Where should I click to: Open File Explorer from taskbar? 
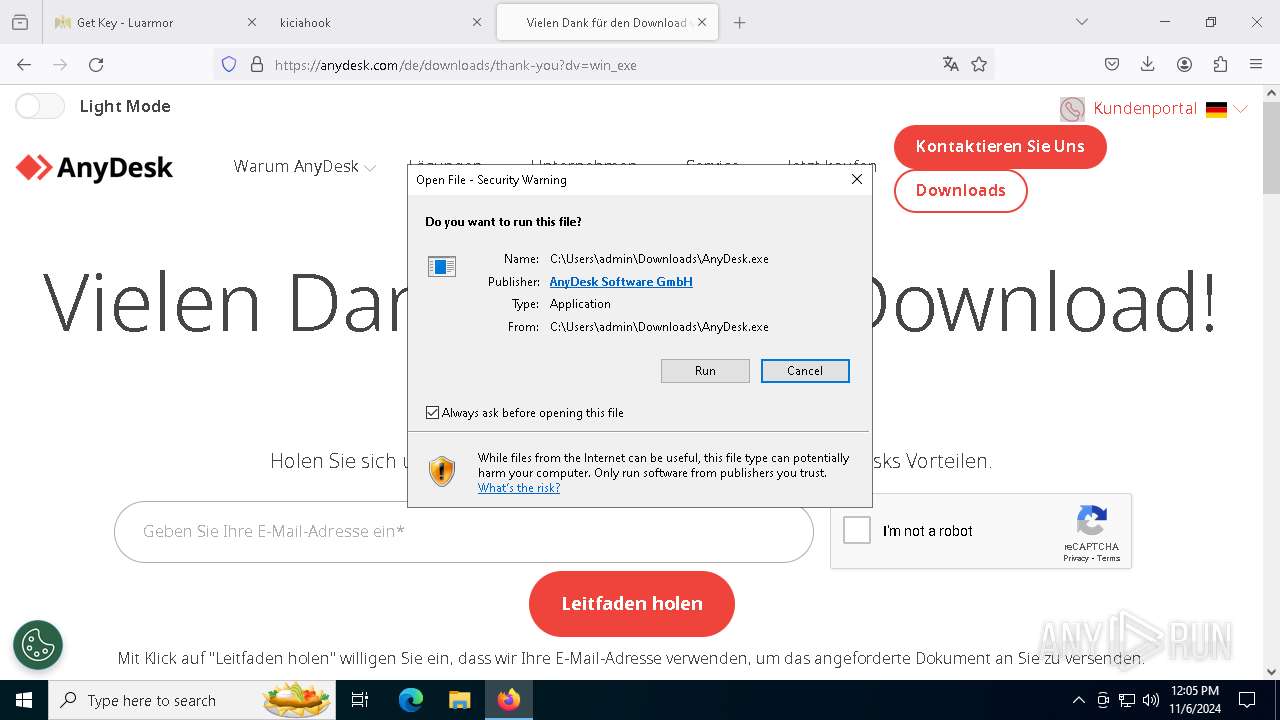(x=459, y=700)
